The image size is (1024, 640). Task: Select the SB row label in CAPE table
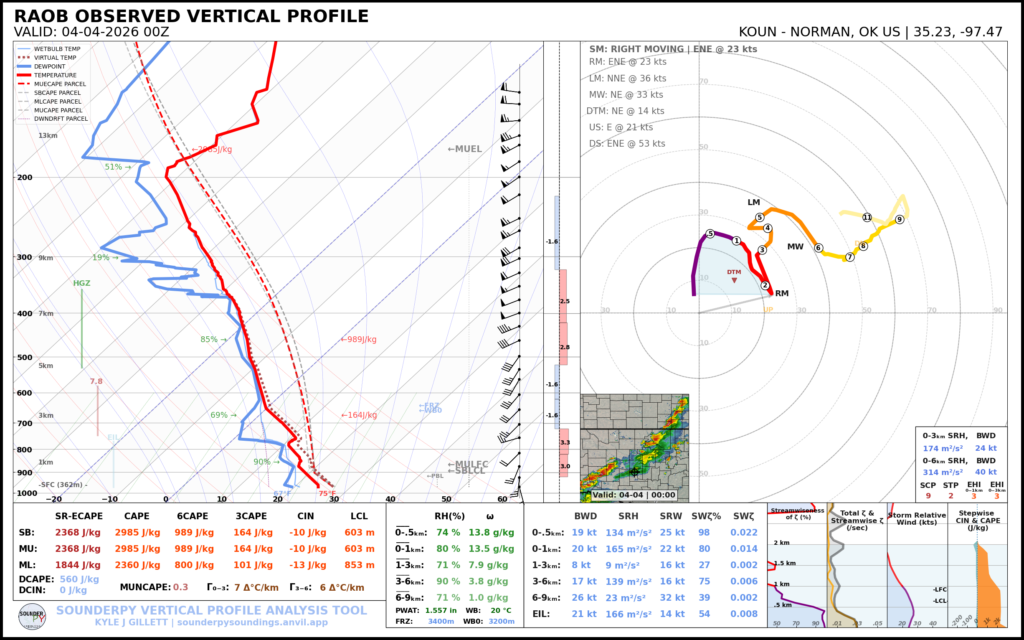click(27, 532)
